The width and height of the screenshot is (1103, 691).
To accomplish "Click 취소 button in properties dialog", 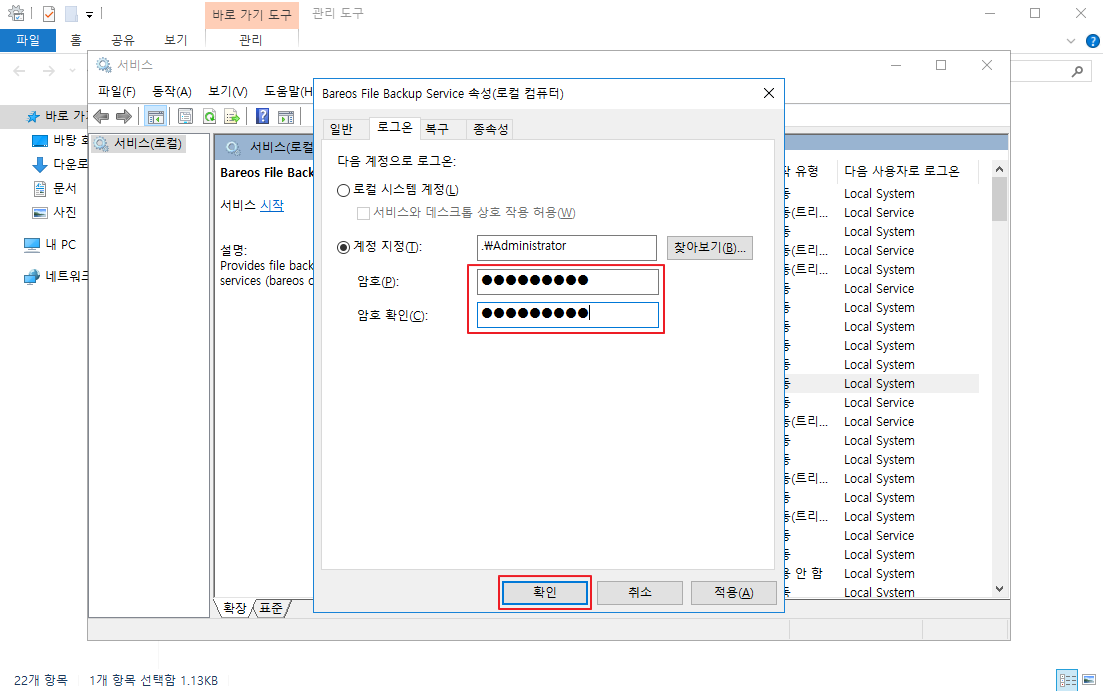I will pos(639,592).
